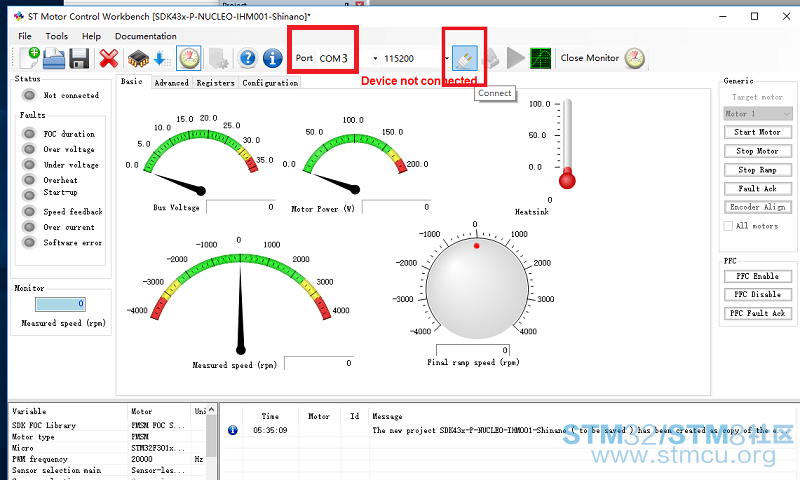This screenshot has height=480, width=800.
Task: Switch to the Configuration tab
Action: [x=270, y=83]
